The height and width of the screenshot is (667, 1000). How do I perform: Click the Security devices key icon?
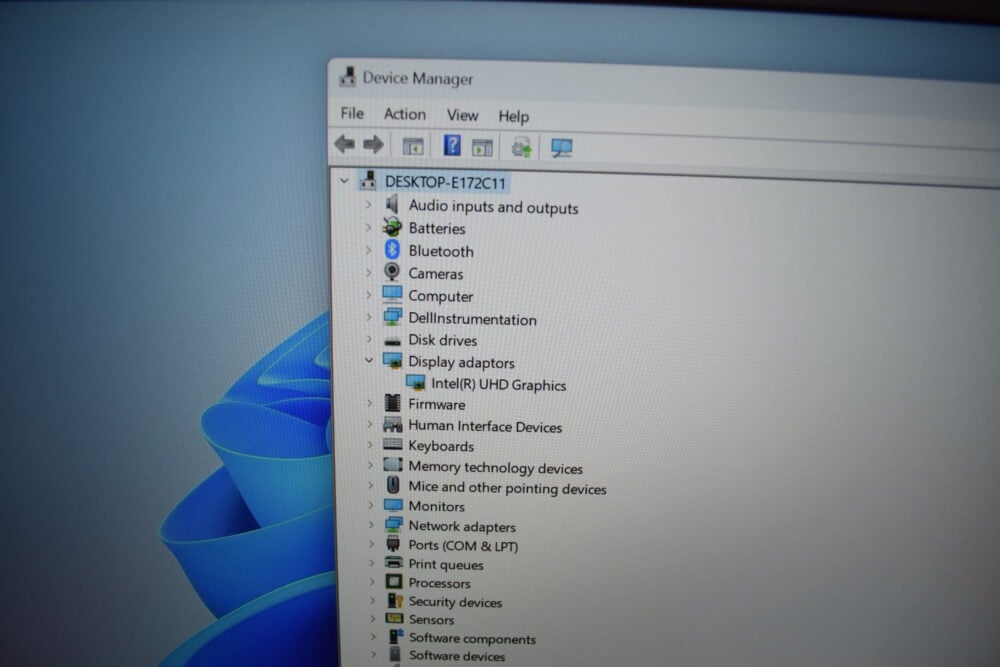click(395, 600)
